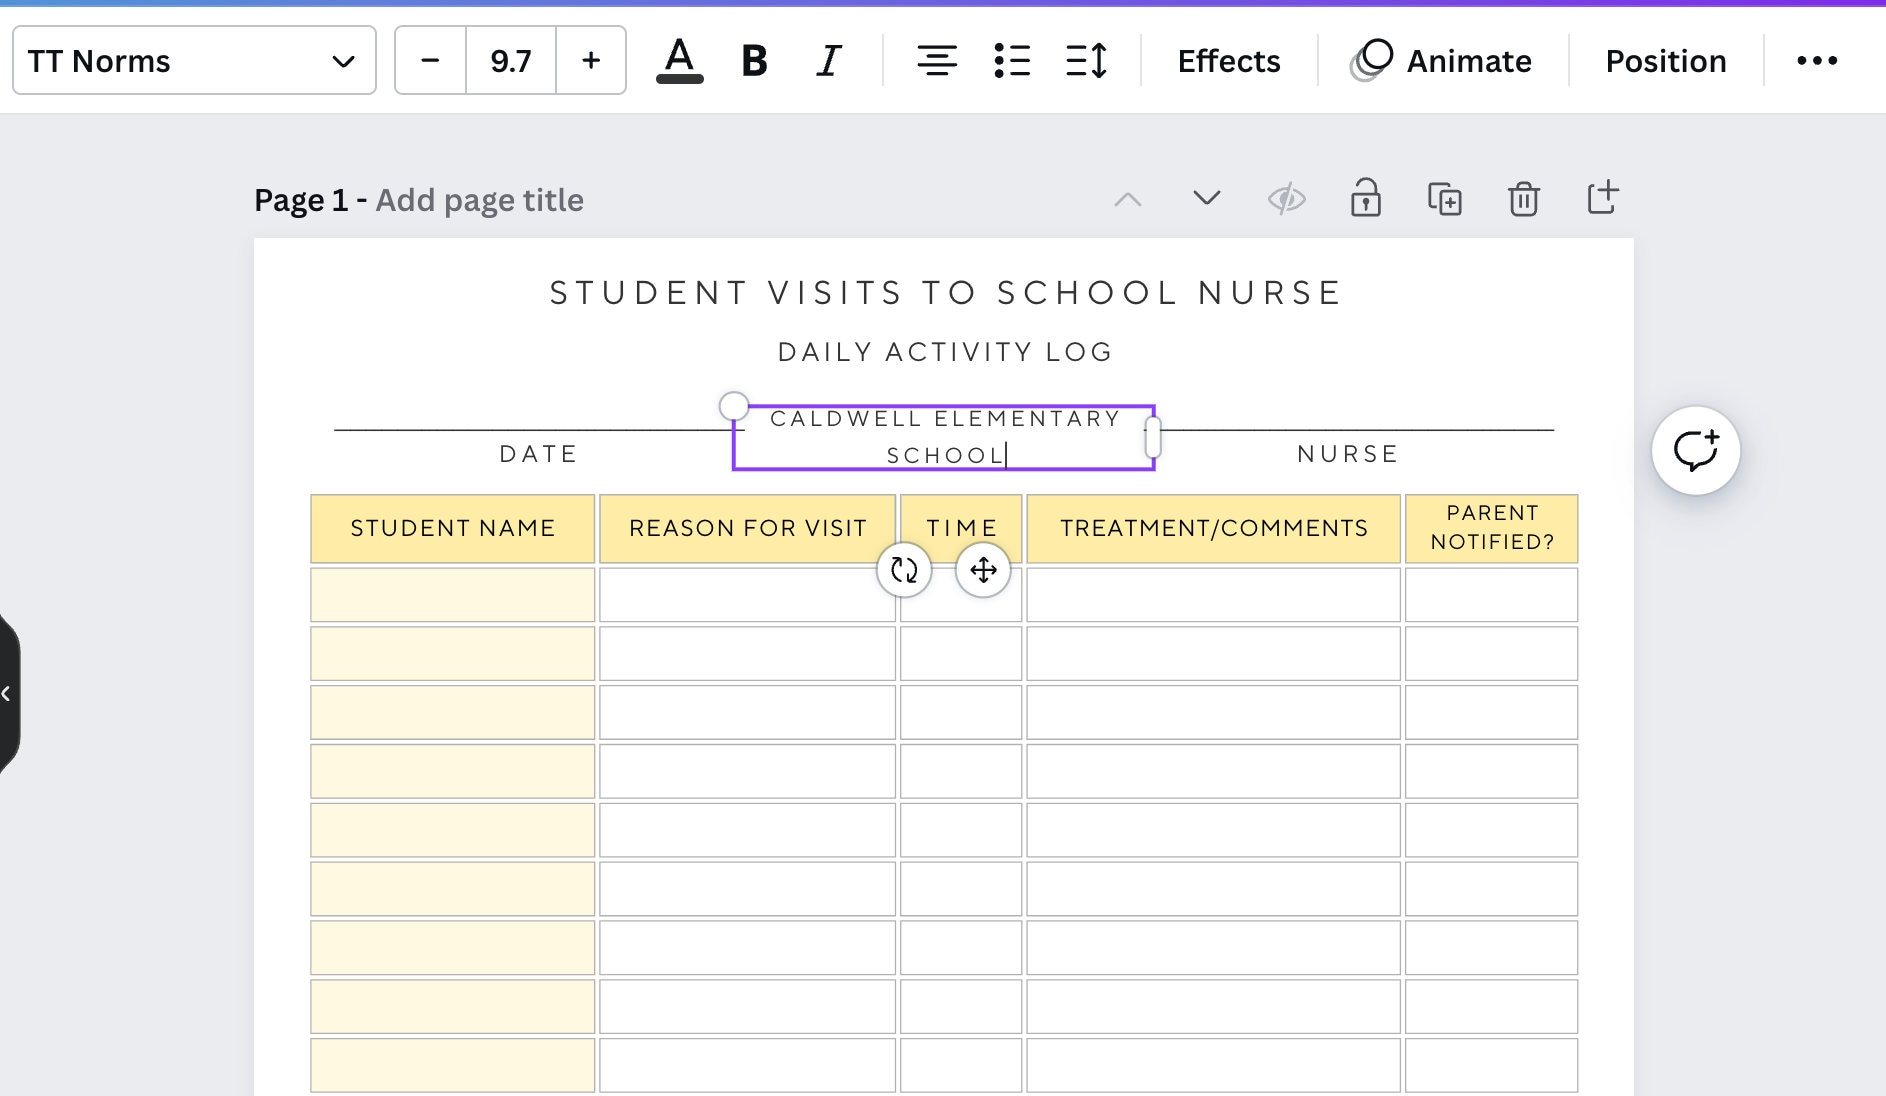Move Page 1 down using the chevron
1886x1096 pixels.
tap(1207, 199)
